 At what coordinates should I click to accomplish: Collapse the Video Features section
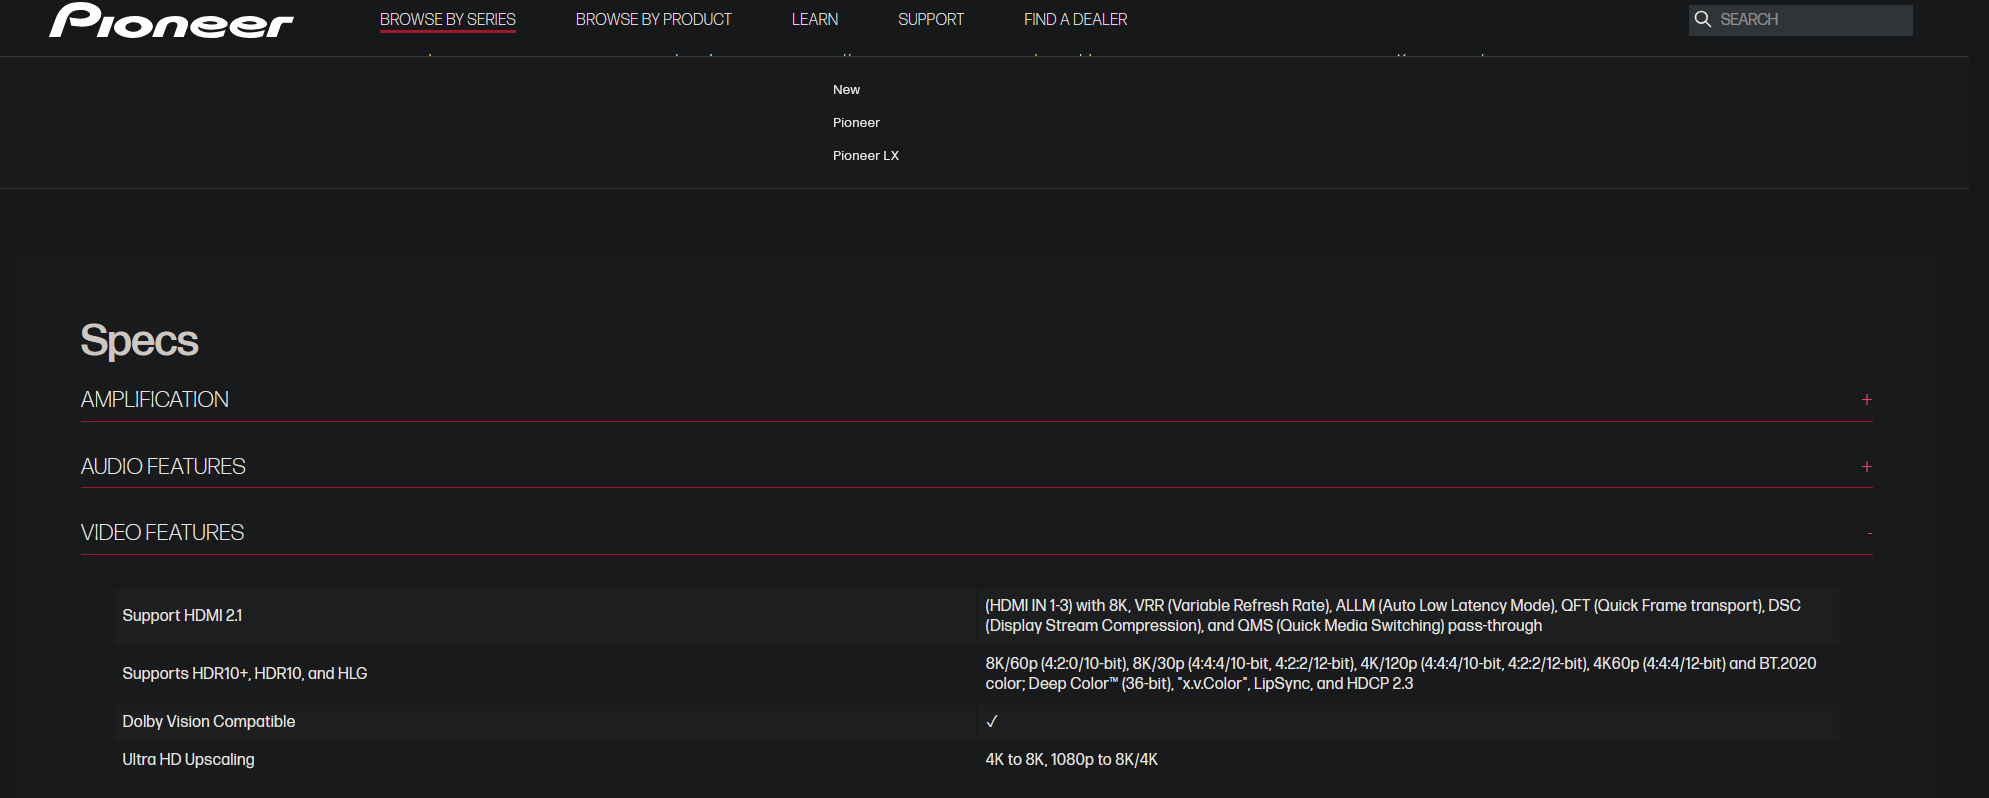click(x=976, y=532)
